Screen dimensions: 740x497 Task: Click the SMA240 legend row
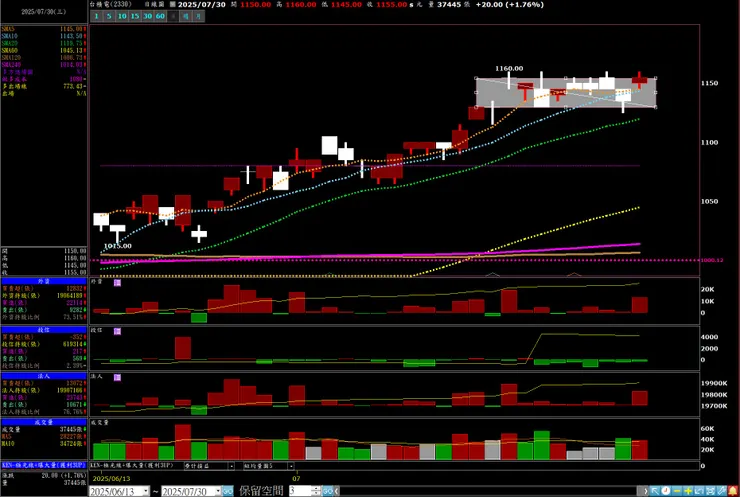[44, 65]
